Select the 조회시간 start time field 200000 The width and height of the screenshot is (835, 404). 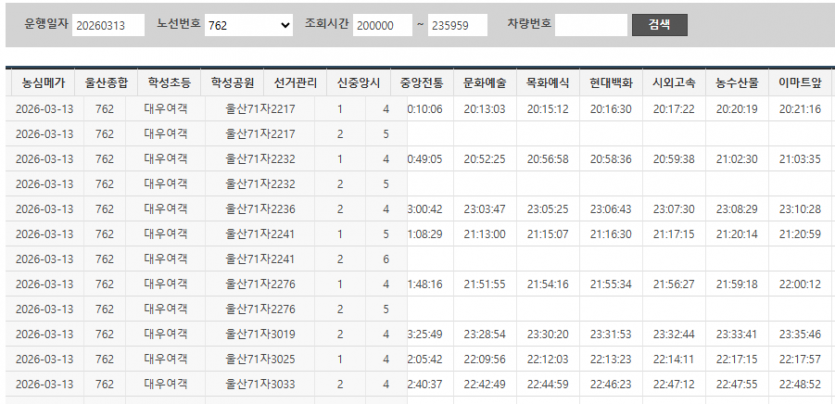coord(382,25)
